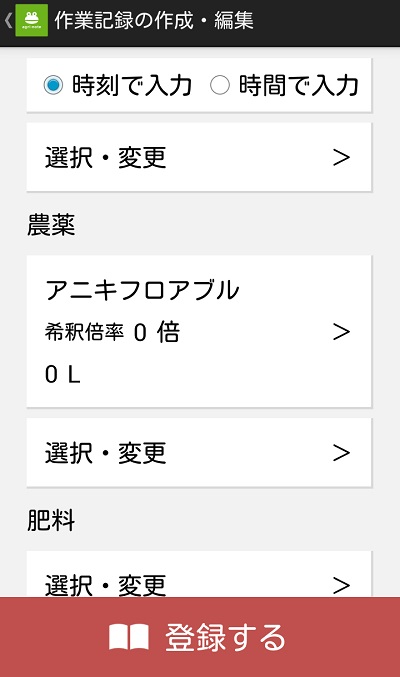Image resolution: width=400 pixels, height=677 pixels.
Task: Open 選択・変更 row below time input
Action: click(199, 157)
